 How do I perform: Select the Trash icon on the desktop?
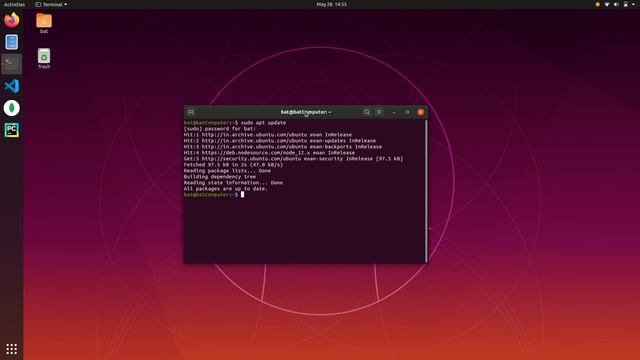[44, 58]
